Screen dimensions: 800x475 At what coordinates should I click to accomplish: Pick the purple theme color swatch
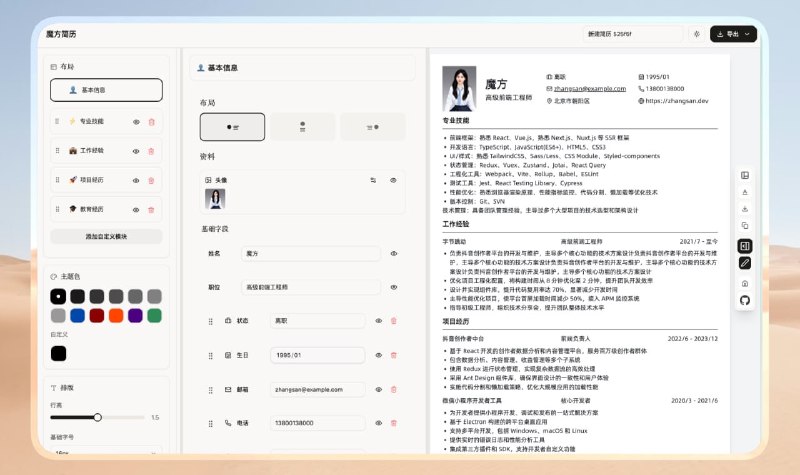pyautogui.click(x=135, y=316)
